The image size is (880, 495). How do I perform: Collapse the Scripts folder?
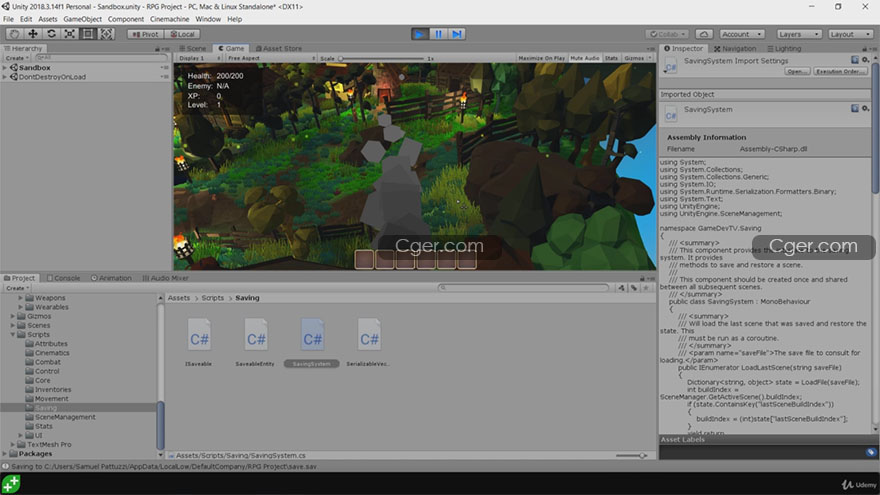[x=12, y=334]
